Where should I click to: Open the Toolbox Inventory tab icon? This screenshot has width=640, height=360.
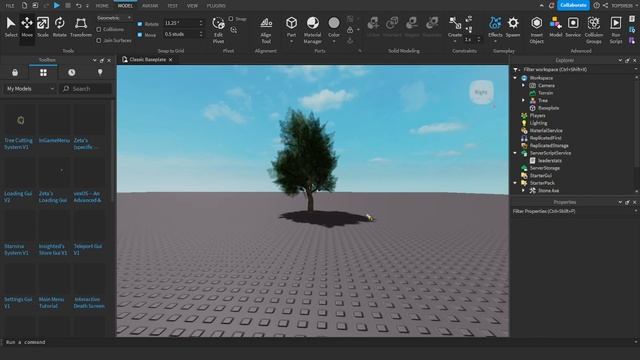(x=43, y=73)
